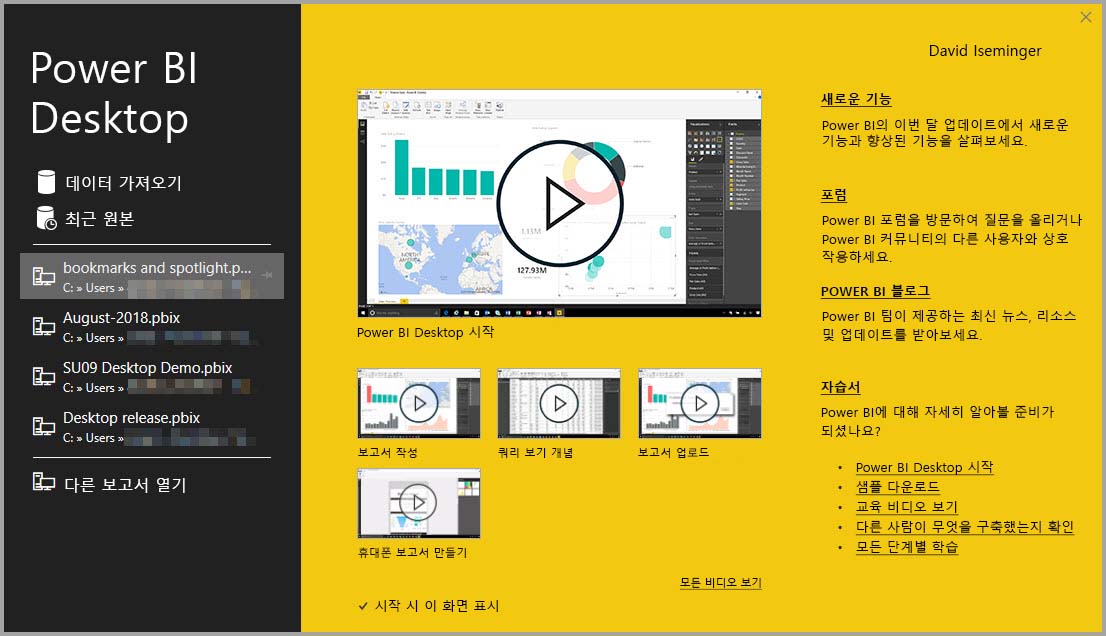
Task: Open the 새로운 기능 link
Action: tap(856, 99)
